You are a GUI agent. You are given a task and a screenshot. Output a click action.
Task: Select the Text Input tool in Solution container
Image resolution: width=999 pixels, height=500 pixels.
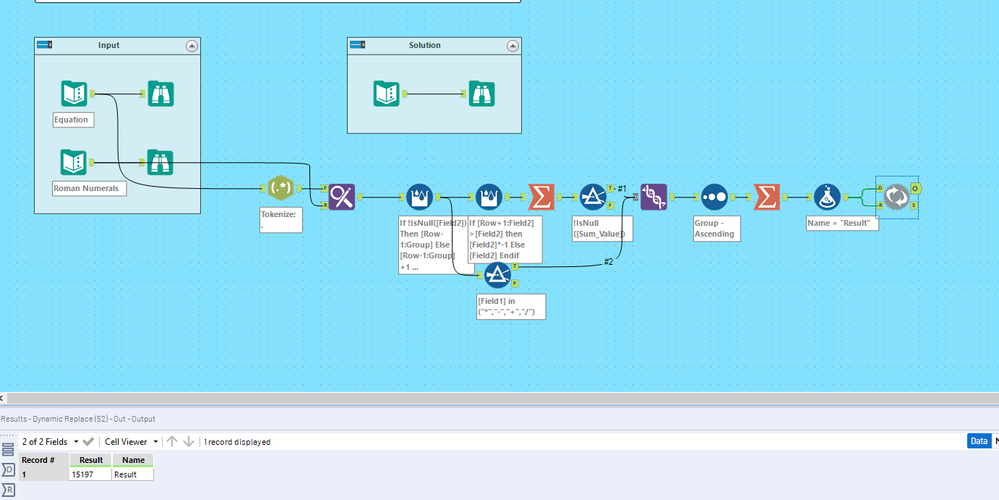(x=386, y=94)
